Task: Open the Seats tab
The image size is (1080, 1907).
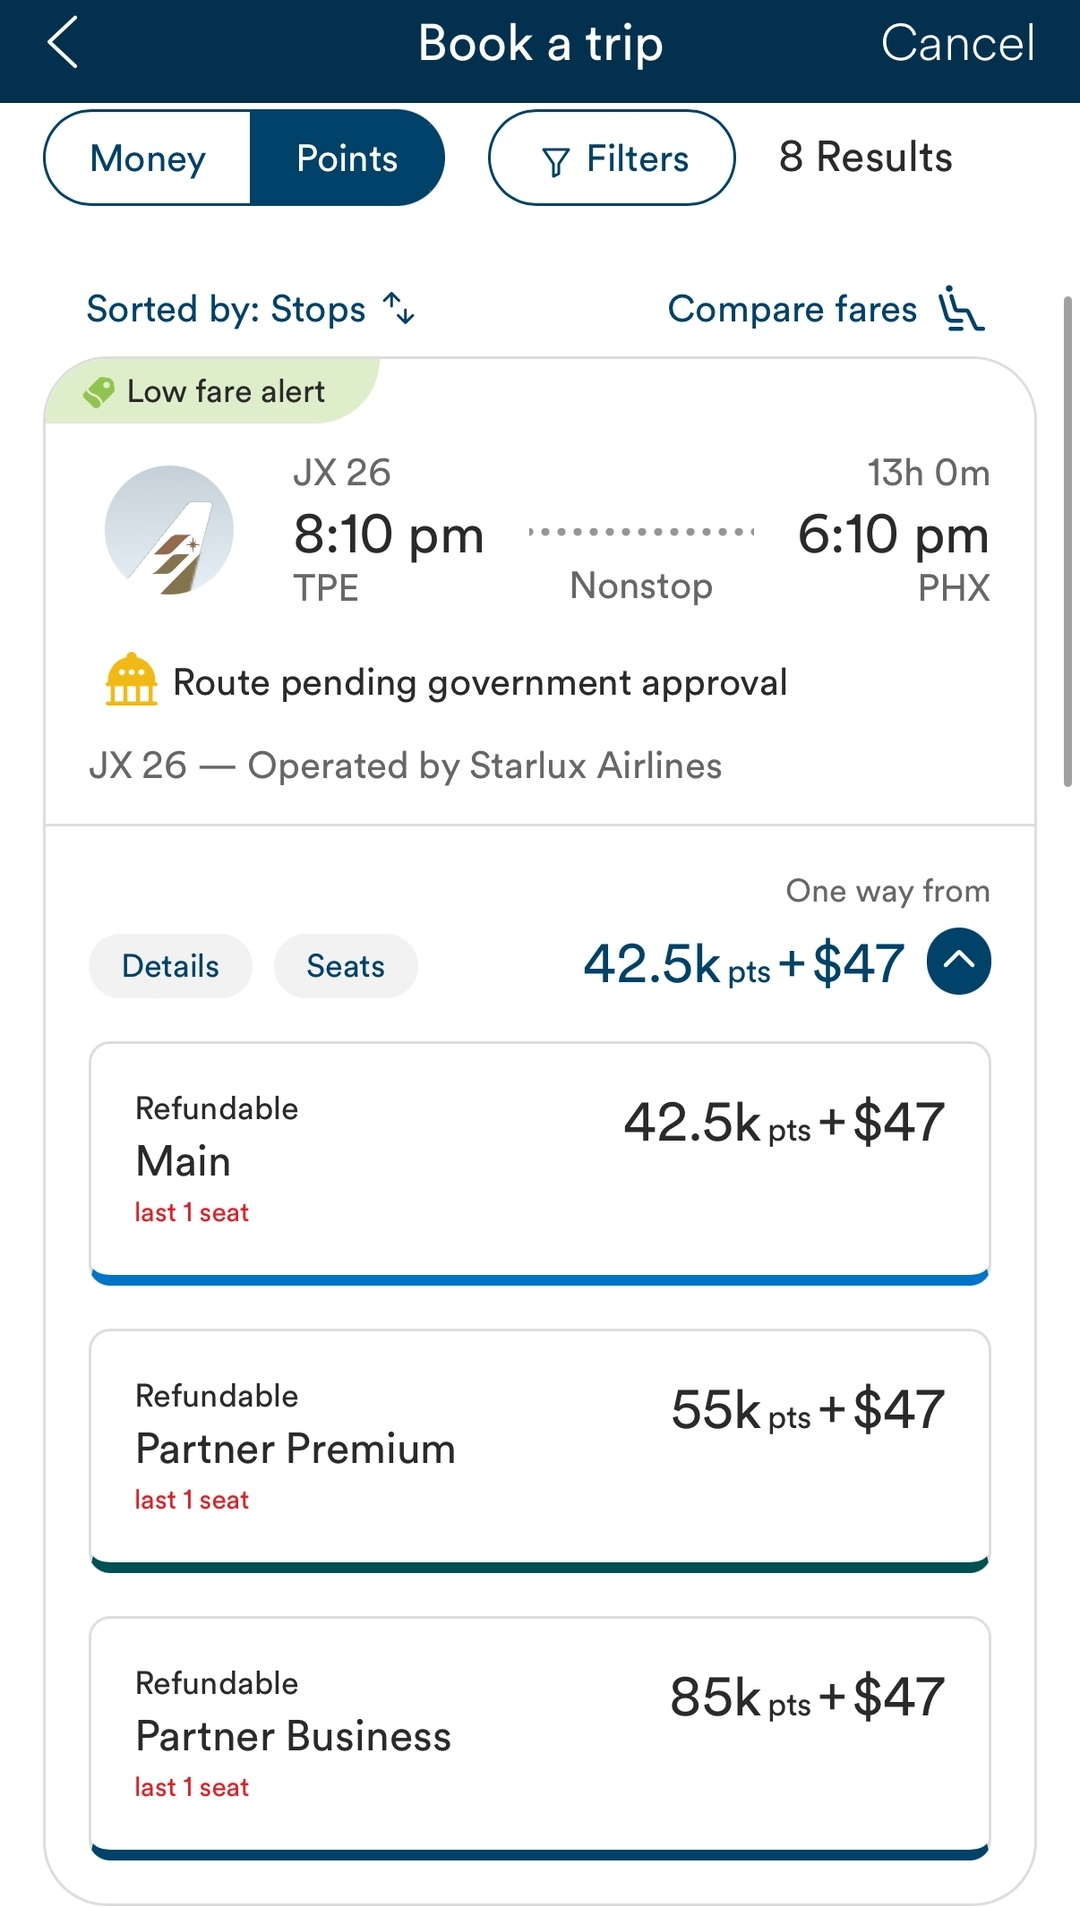Action: (345, 966)
